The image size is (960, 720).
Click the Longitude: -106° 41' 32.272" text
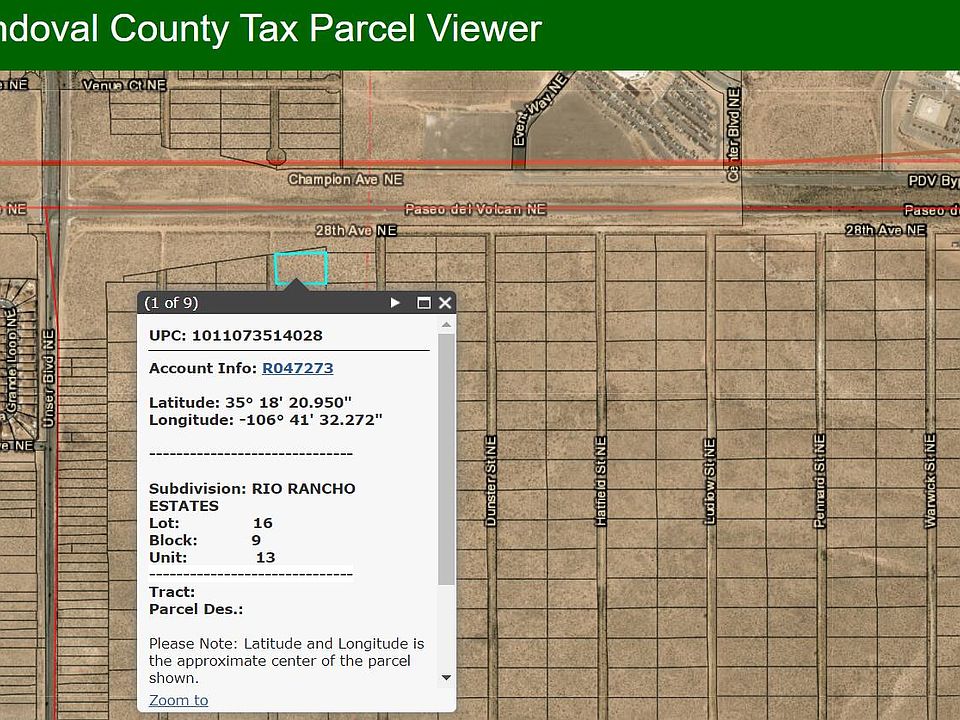click(x=266, y=419)
